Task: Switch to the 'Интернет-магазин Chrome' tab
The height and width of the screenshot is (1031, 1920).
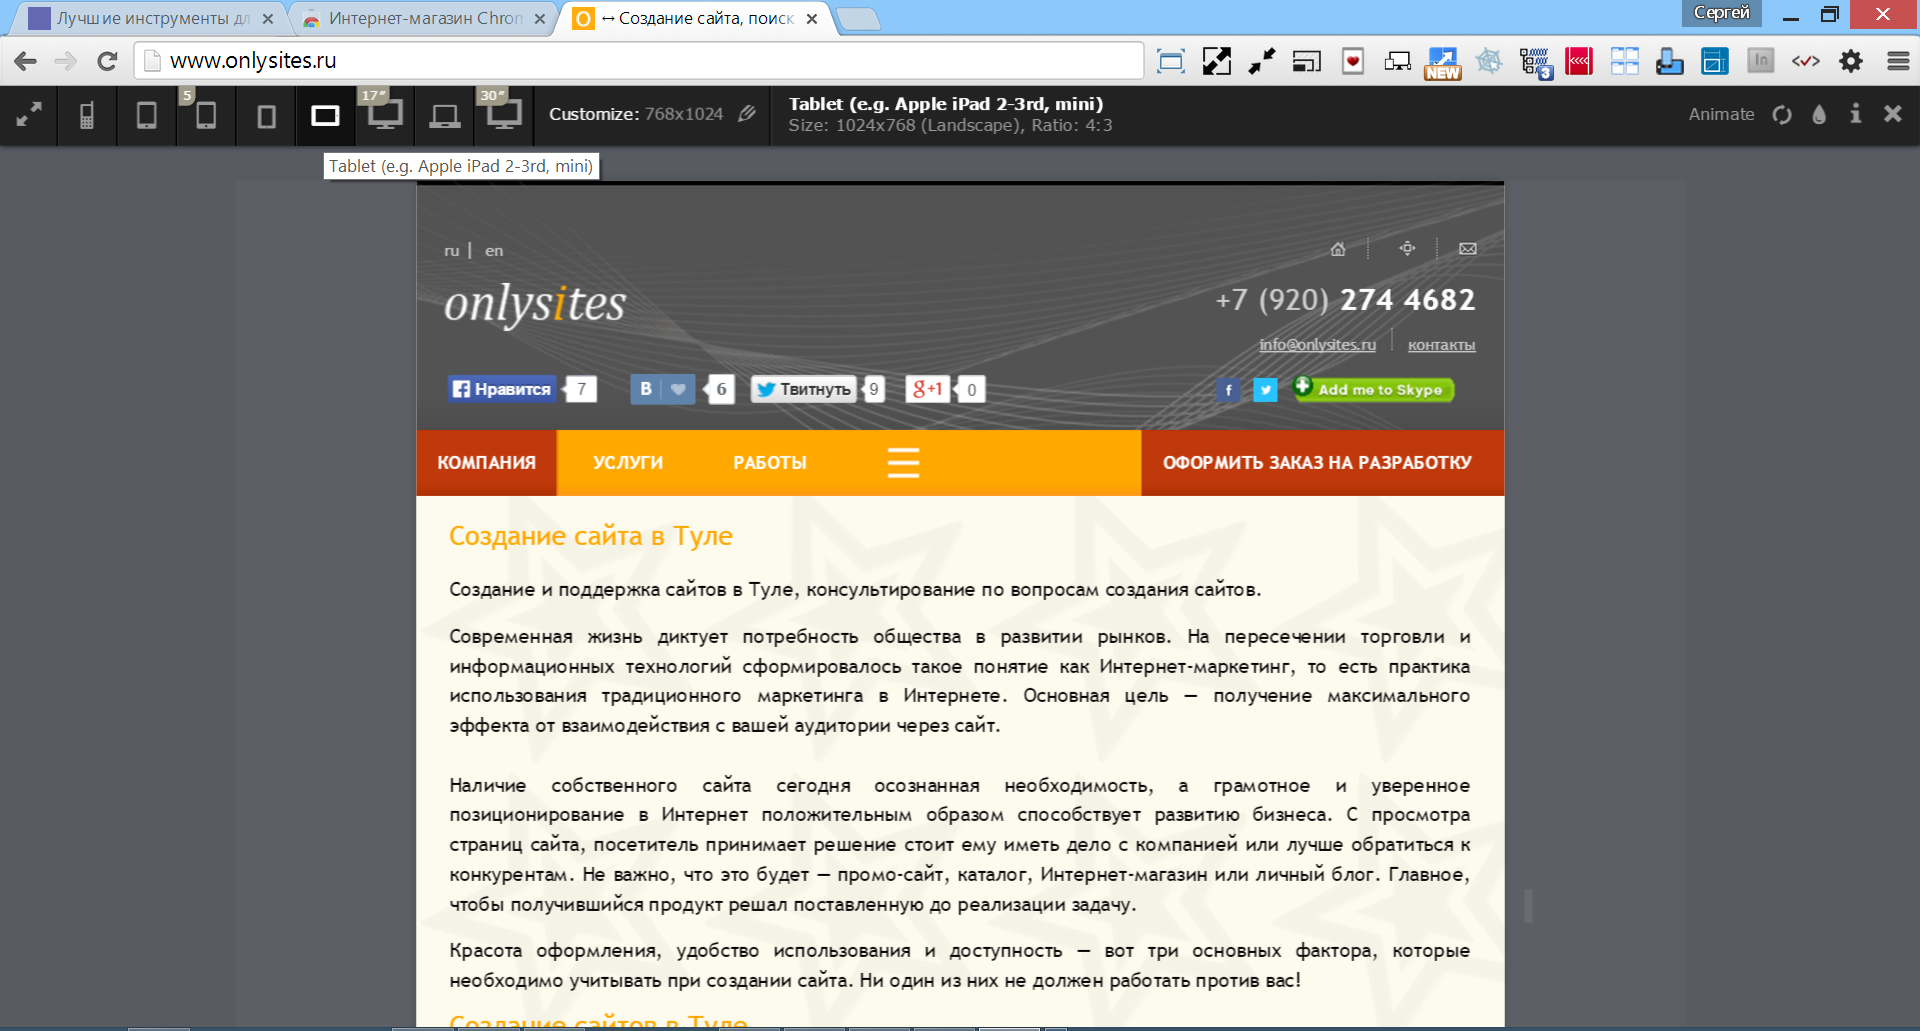Action: [x=425, y=18]
